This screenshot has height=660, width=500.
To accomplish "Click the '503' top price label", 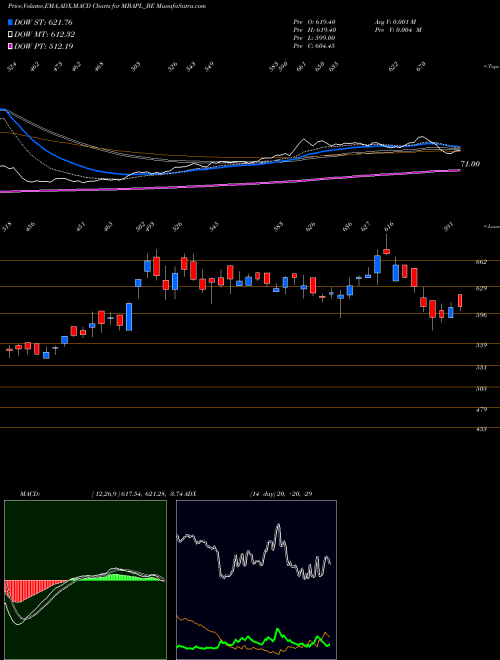I will click(136, 67).
